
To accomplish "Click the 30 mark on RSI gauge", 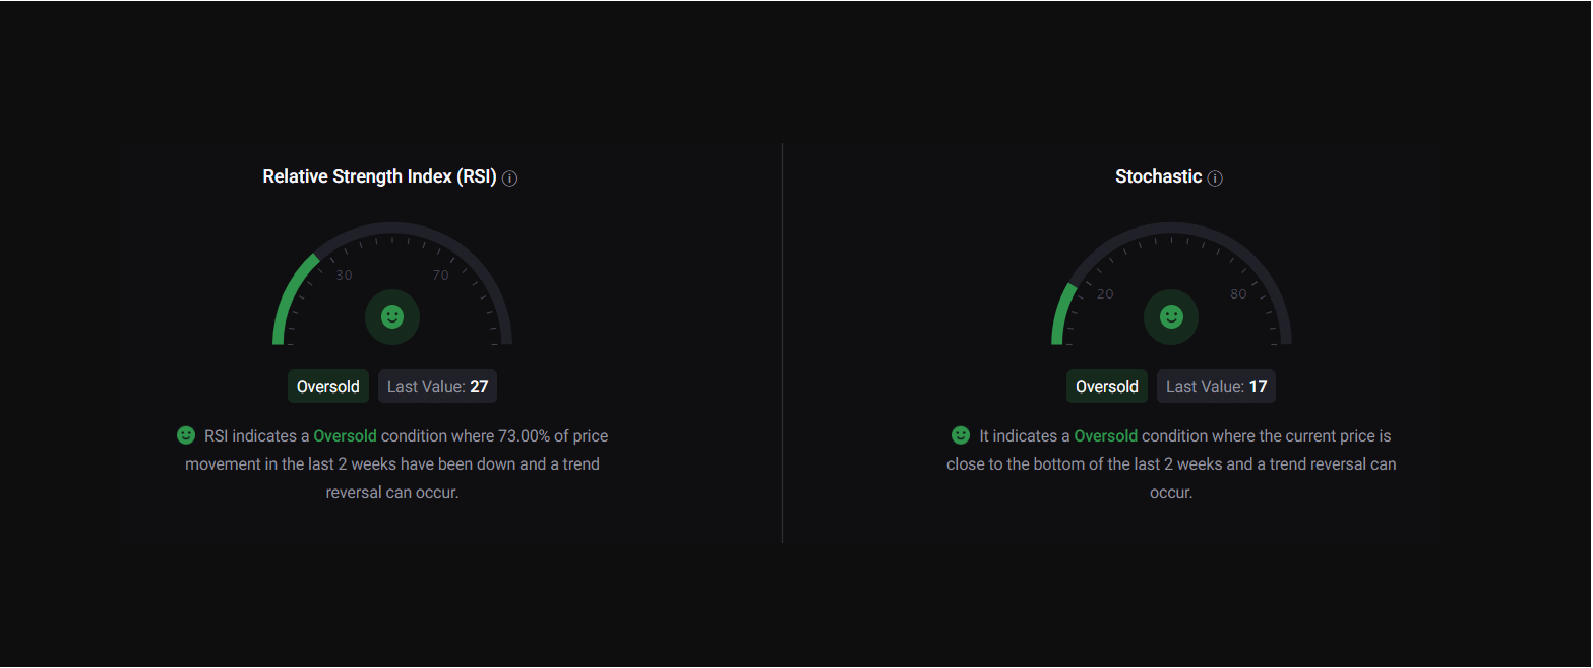I will pyautogui.click(x=344, y=275).
